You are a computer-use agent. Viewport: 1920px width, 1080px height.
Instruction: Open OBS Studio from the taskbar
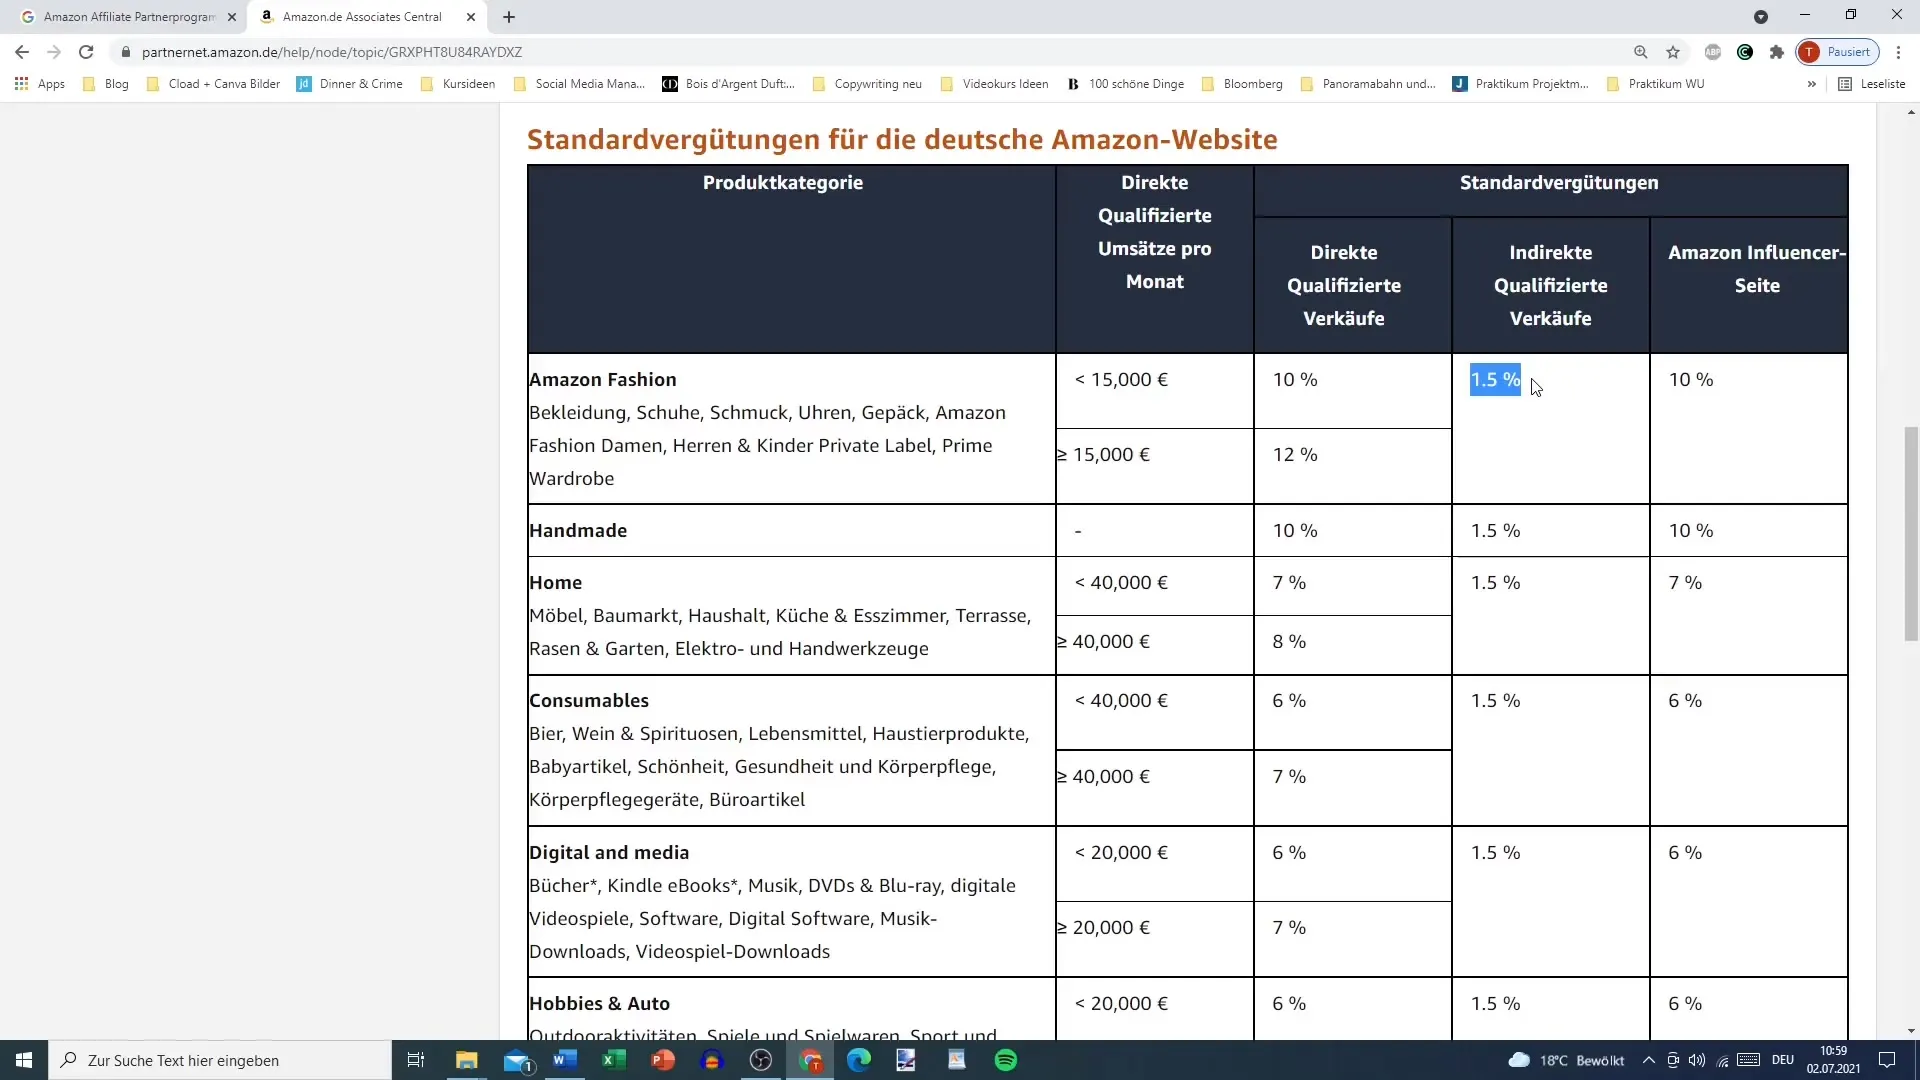(x=761, y=1060)
